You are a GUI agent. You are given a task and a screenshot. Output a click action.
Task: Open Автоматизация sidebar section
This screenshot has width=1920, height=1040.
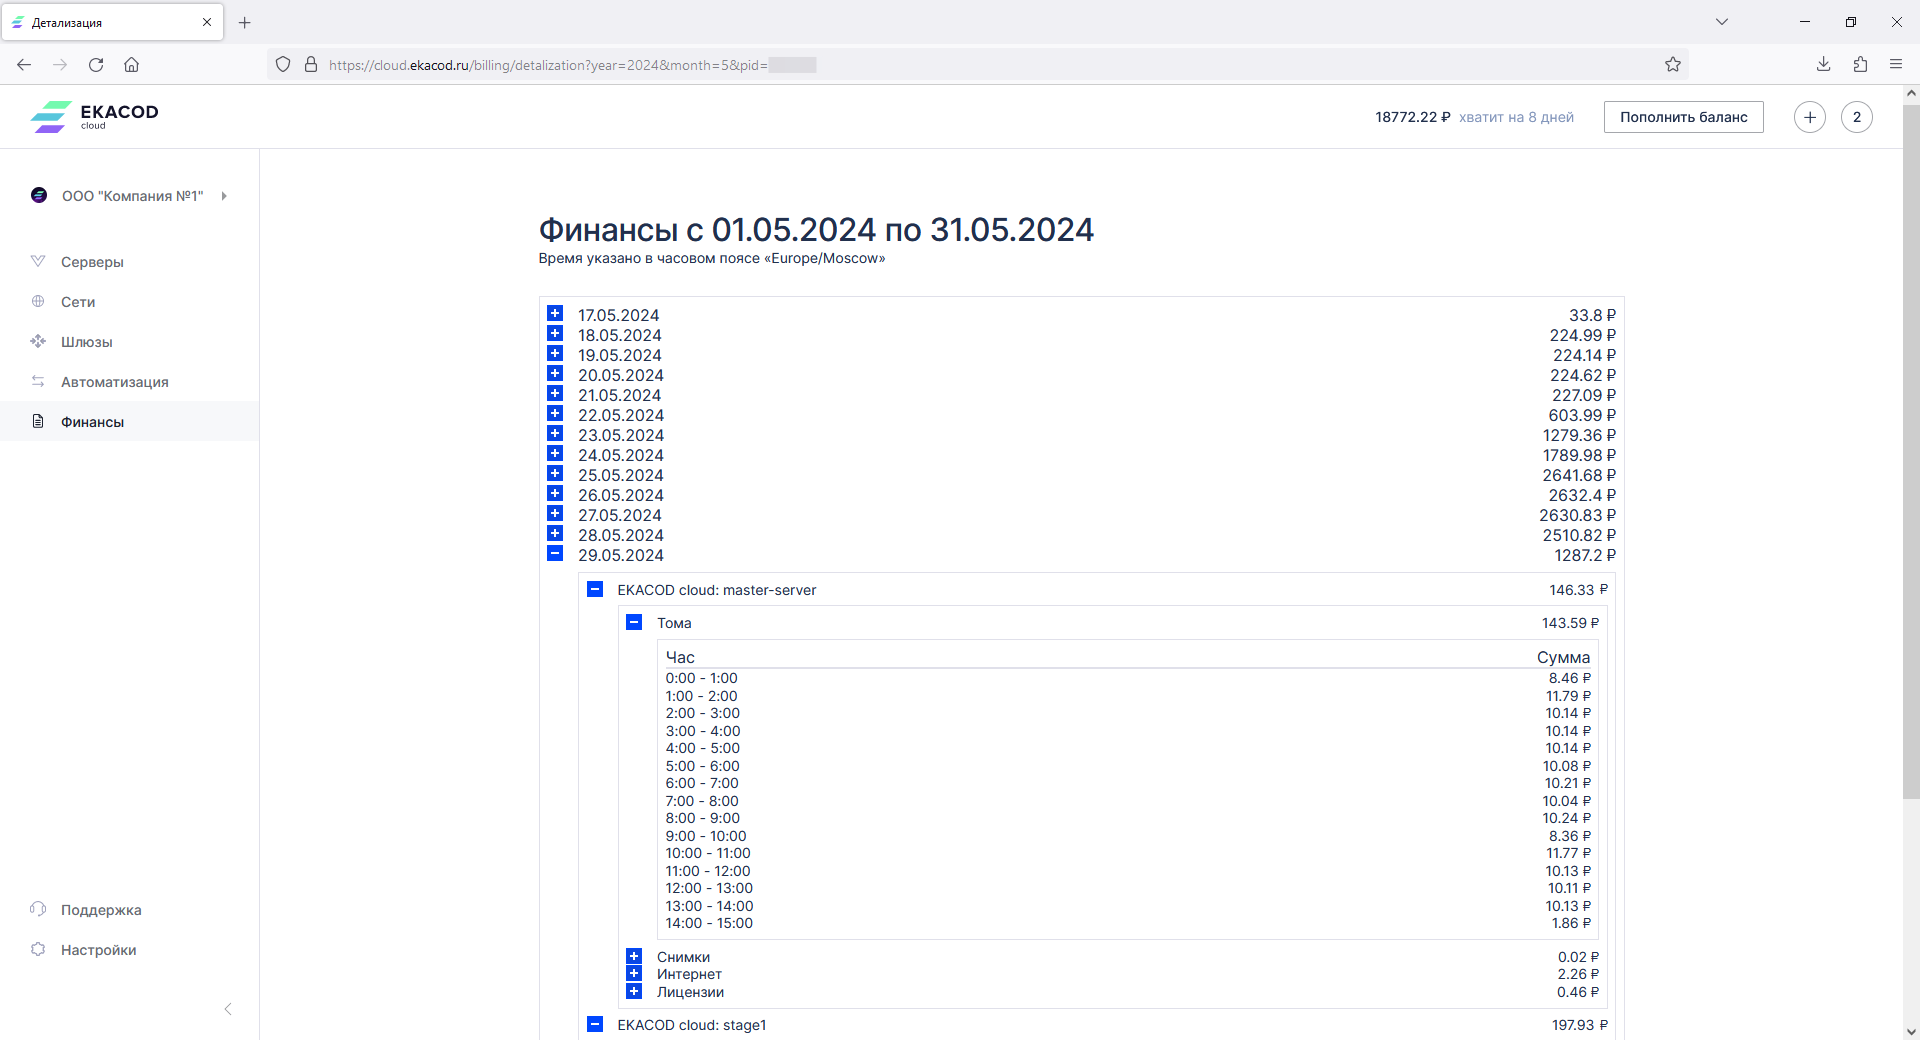(x=114, y=382)
